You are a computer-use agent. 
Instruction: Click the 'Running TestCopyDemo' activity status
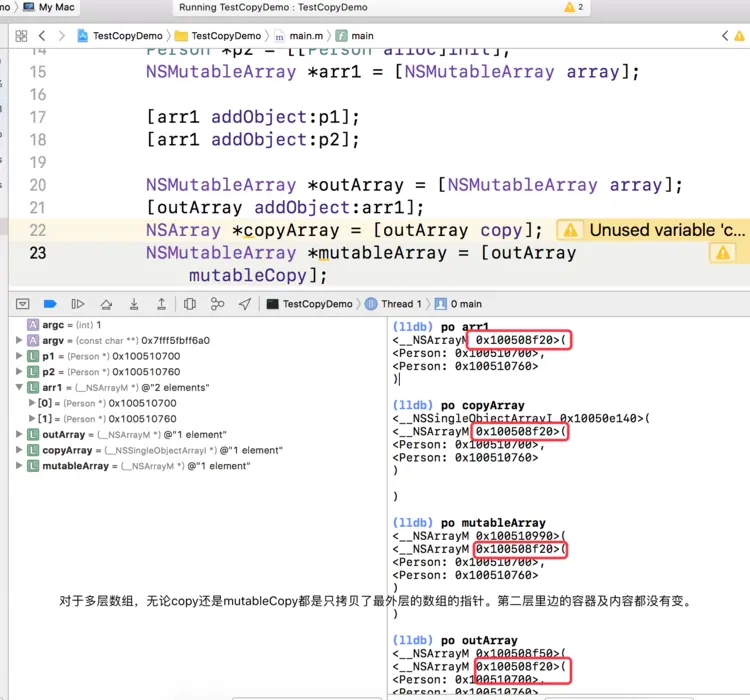(273, 7)
